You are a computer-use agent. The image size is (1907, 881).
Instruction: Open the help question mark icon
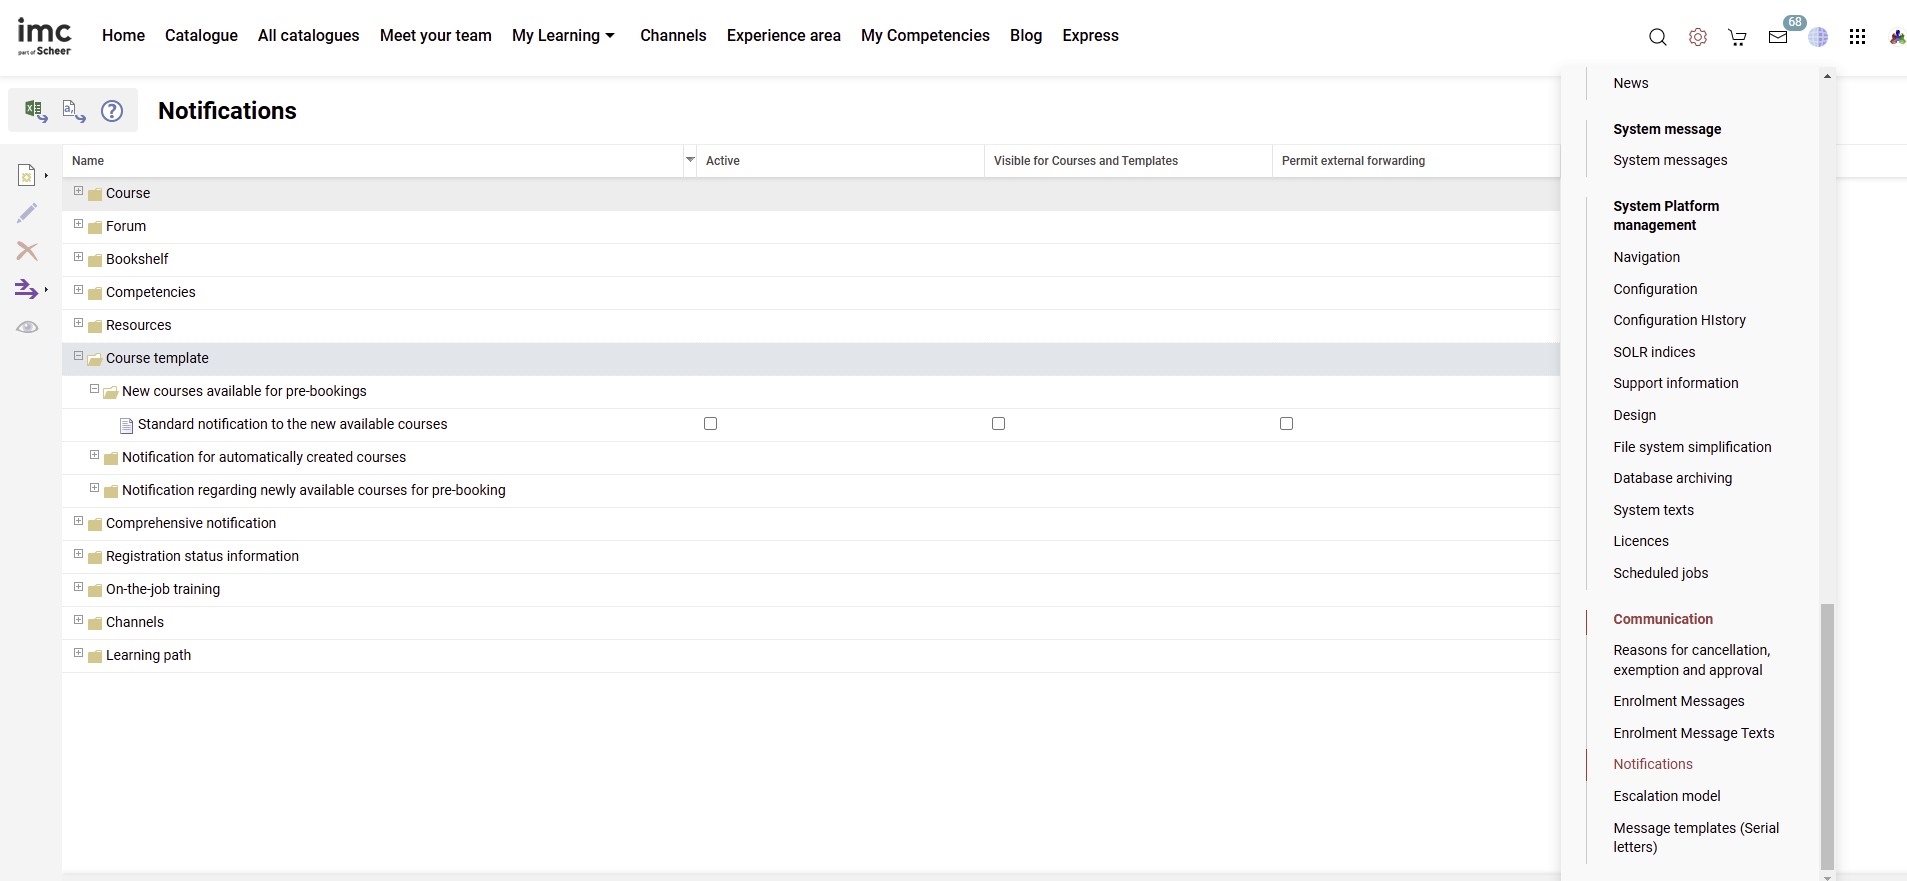[112, 111]
